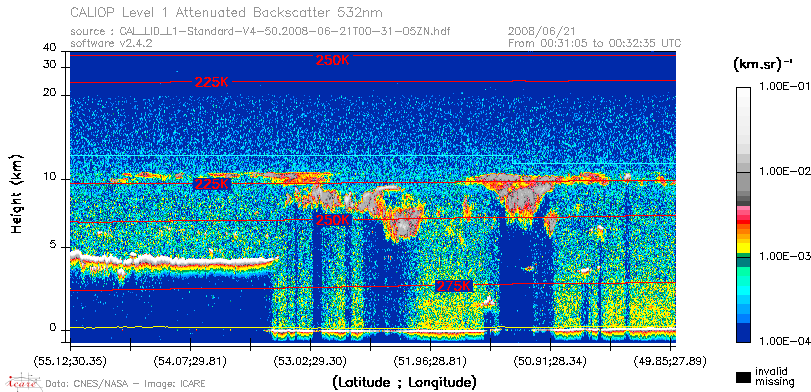The width and height of the screenshot is (811, 392).
Task: Click the '275K' isotherm label
Action: (x=454, y=286)
